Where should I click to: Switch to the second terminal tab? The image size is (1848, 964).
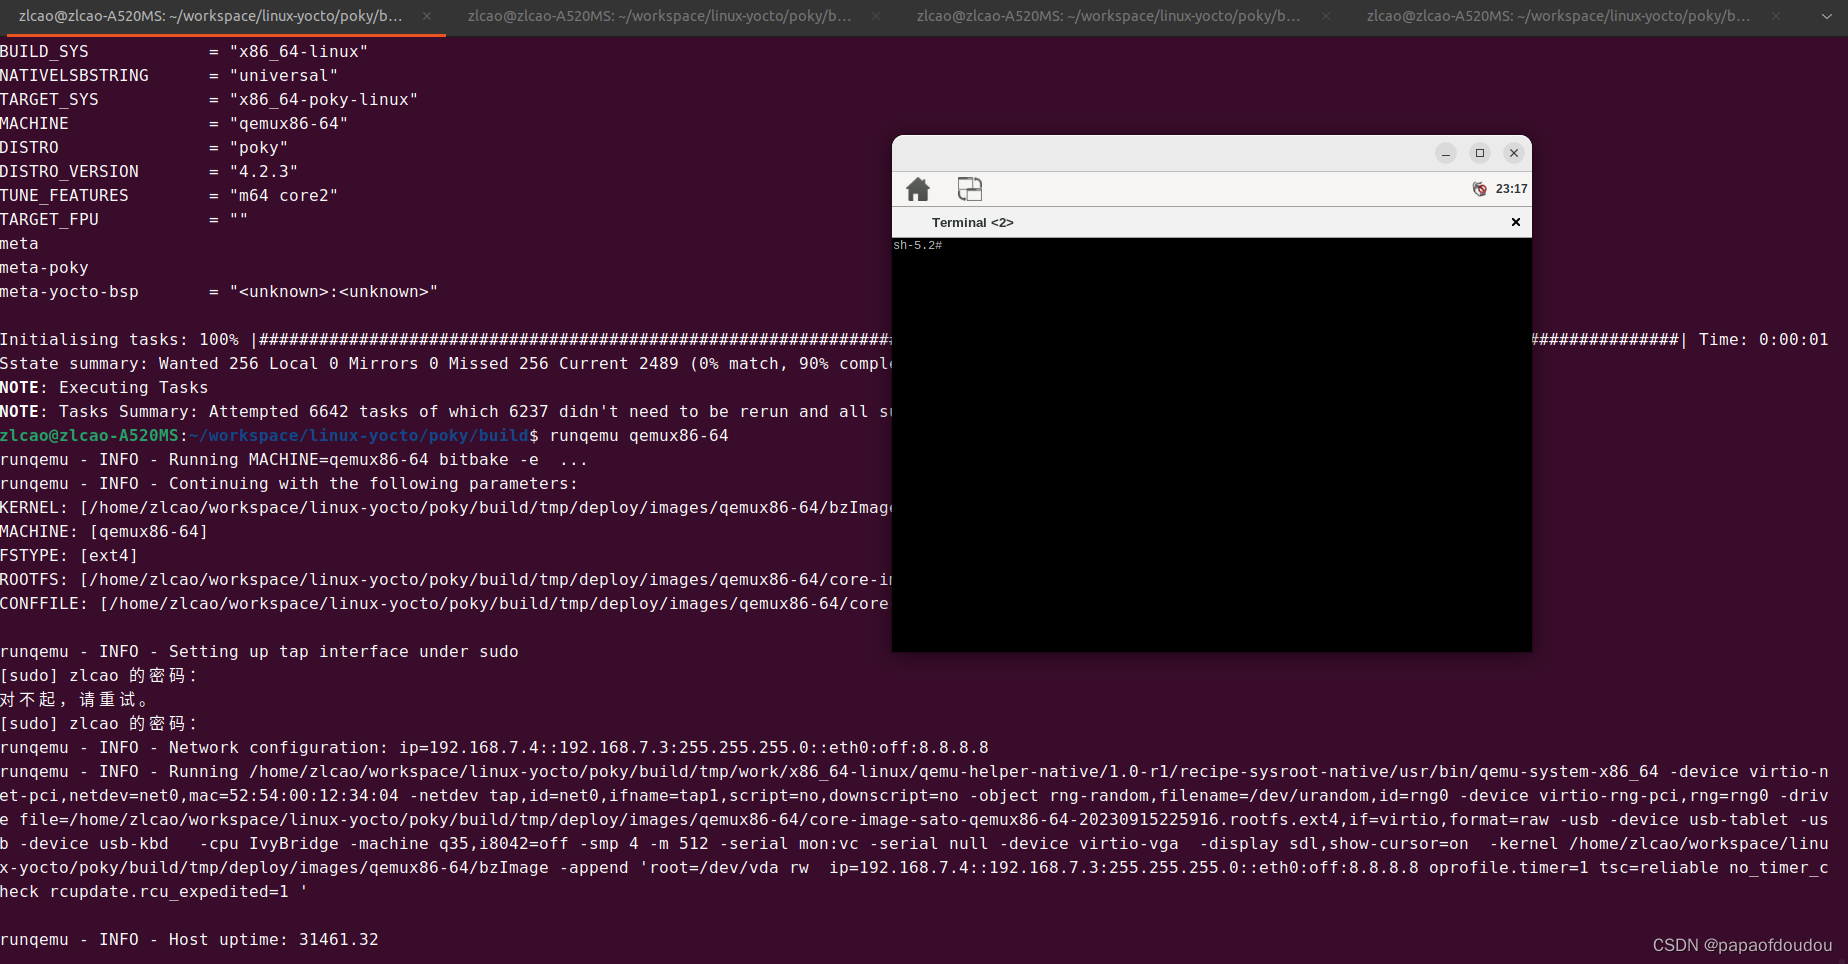tap(660, 16)
